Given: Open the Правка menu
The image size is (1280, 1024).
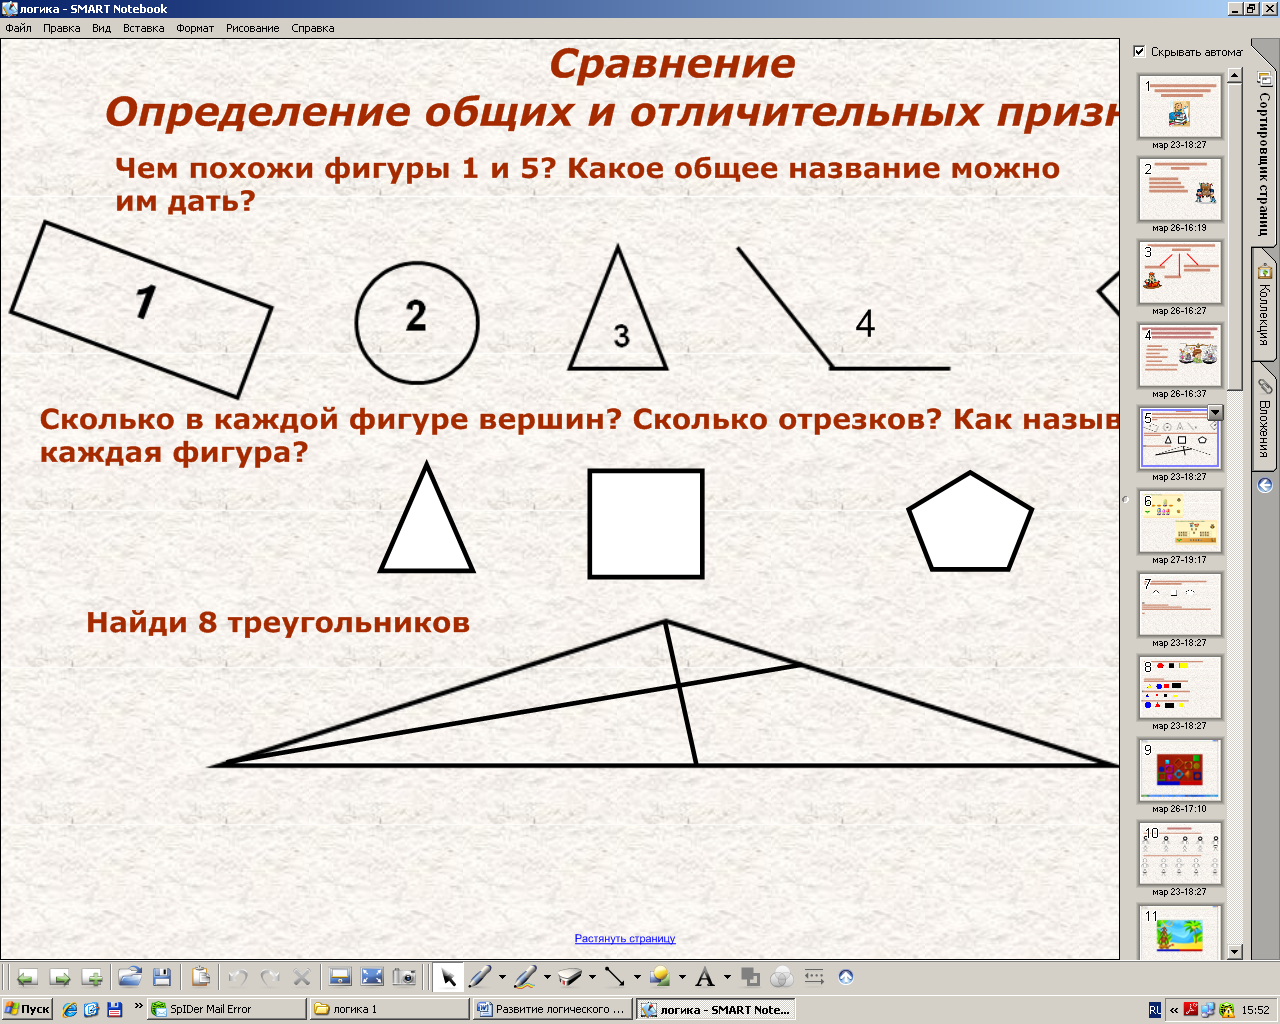Looking at the screenshot, I should coord(62,28).
